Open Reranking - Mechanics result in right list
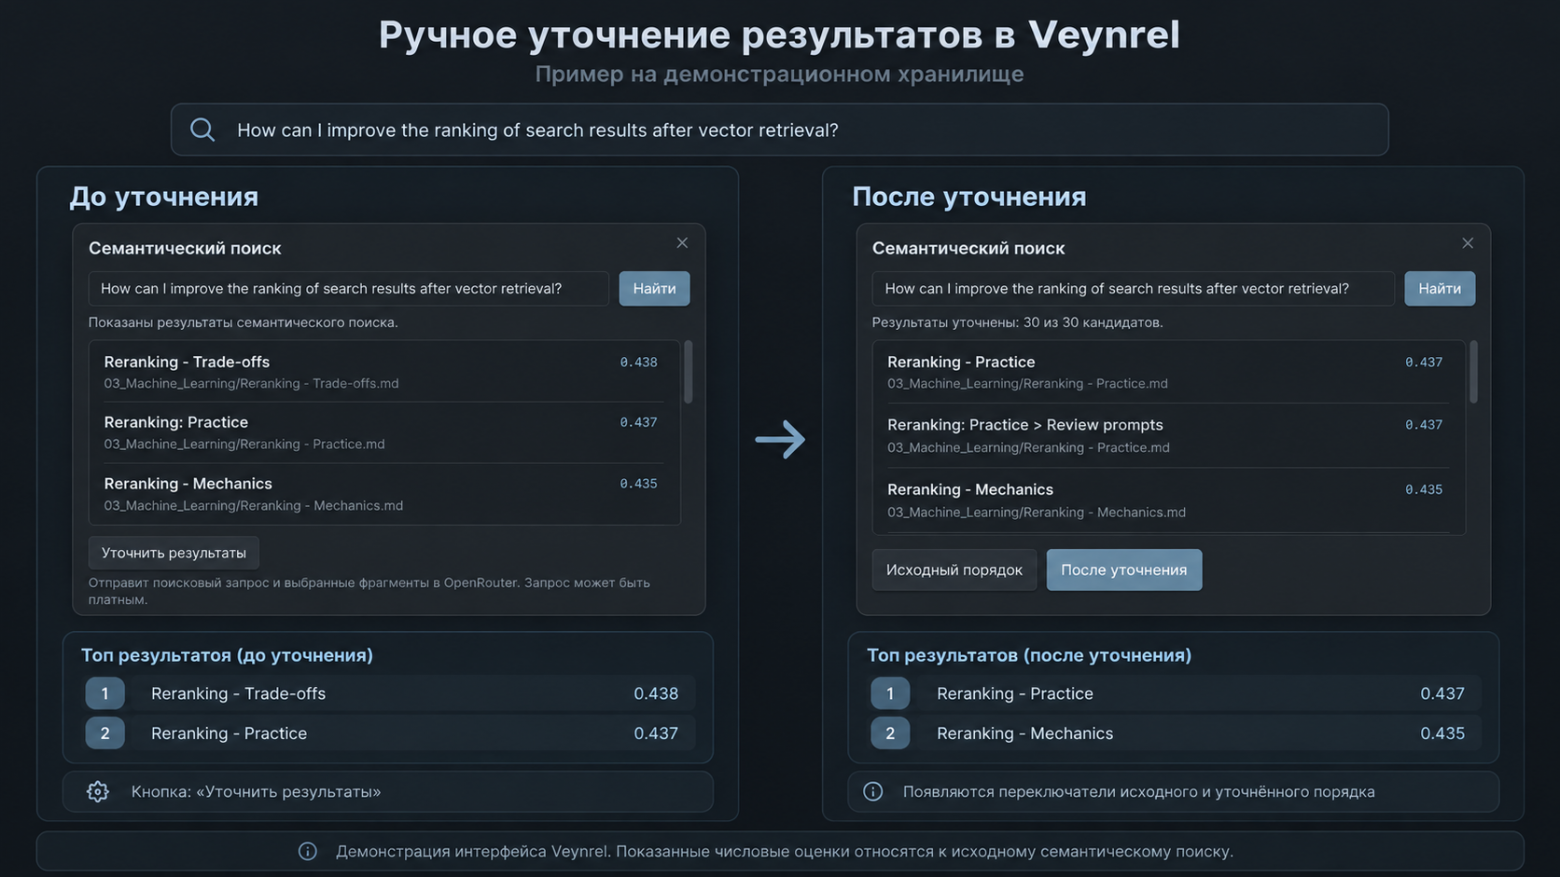1560x877 pixels. pos(1168,500)
